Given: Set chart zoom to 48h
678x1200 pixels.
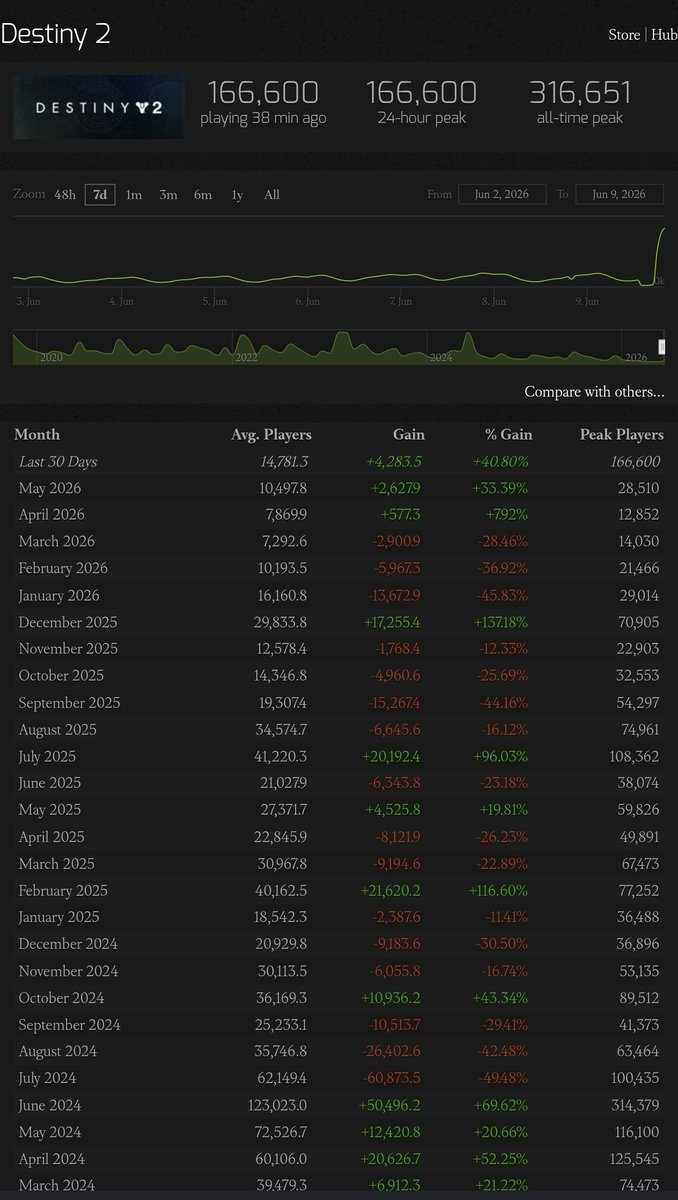Looking at the screenshot, I should (64, 195).
